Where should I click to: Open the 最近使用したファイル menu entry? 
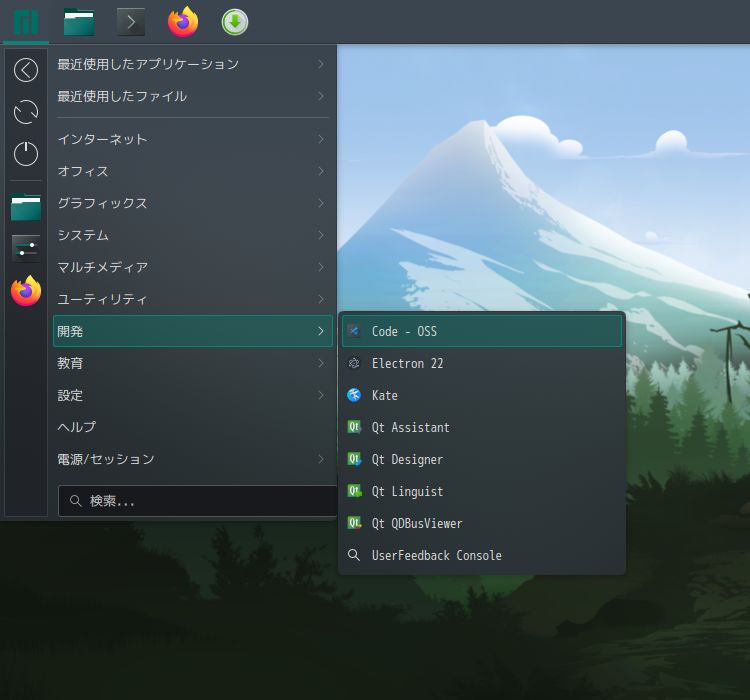pos(193,96)
